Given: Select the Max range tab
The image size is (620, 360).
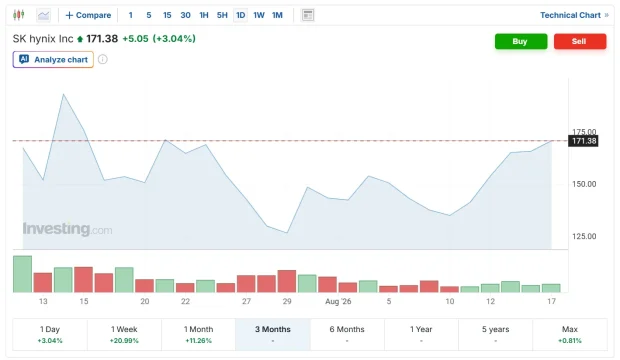Looking at the screenshot, I should coord(570,334).
